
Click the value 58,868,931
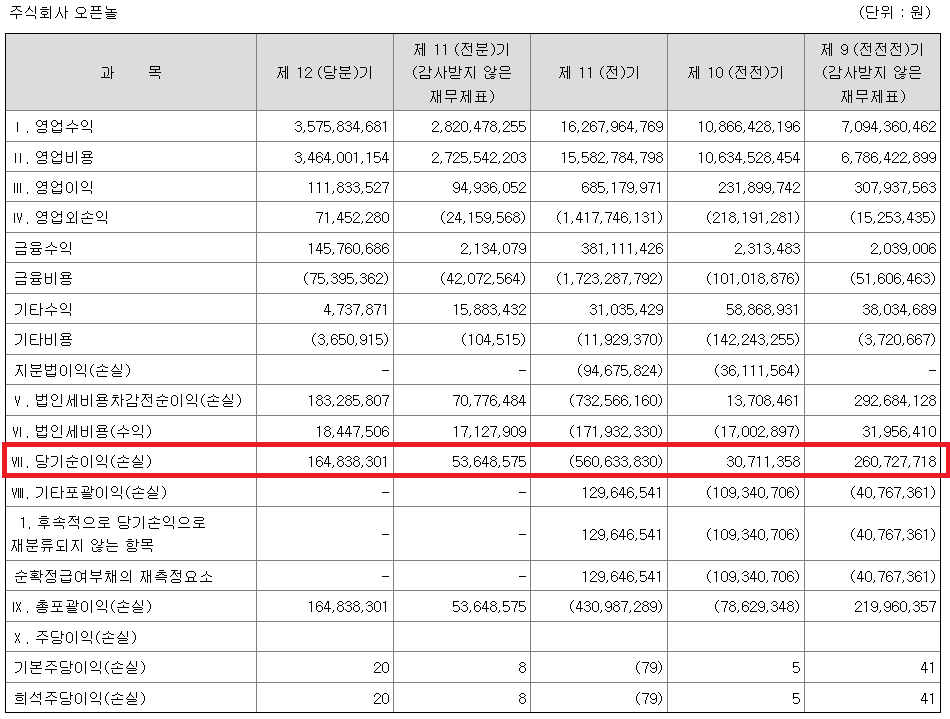tap(763, 310)
